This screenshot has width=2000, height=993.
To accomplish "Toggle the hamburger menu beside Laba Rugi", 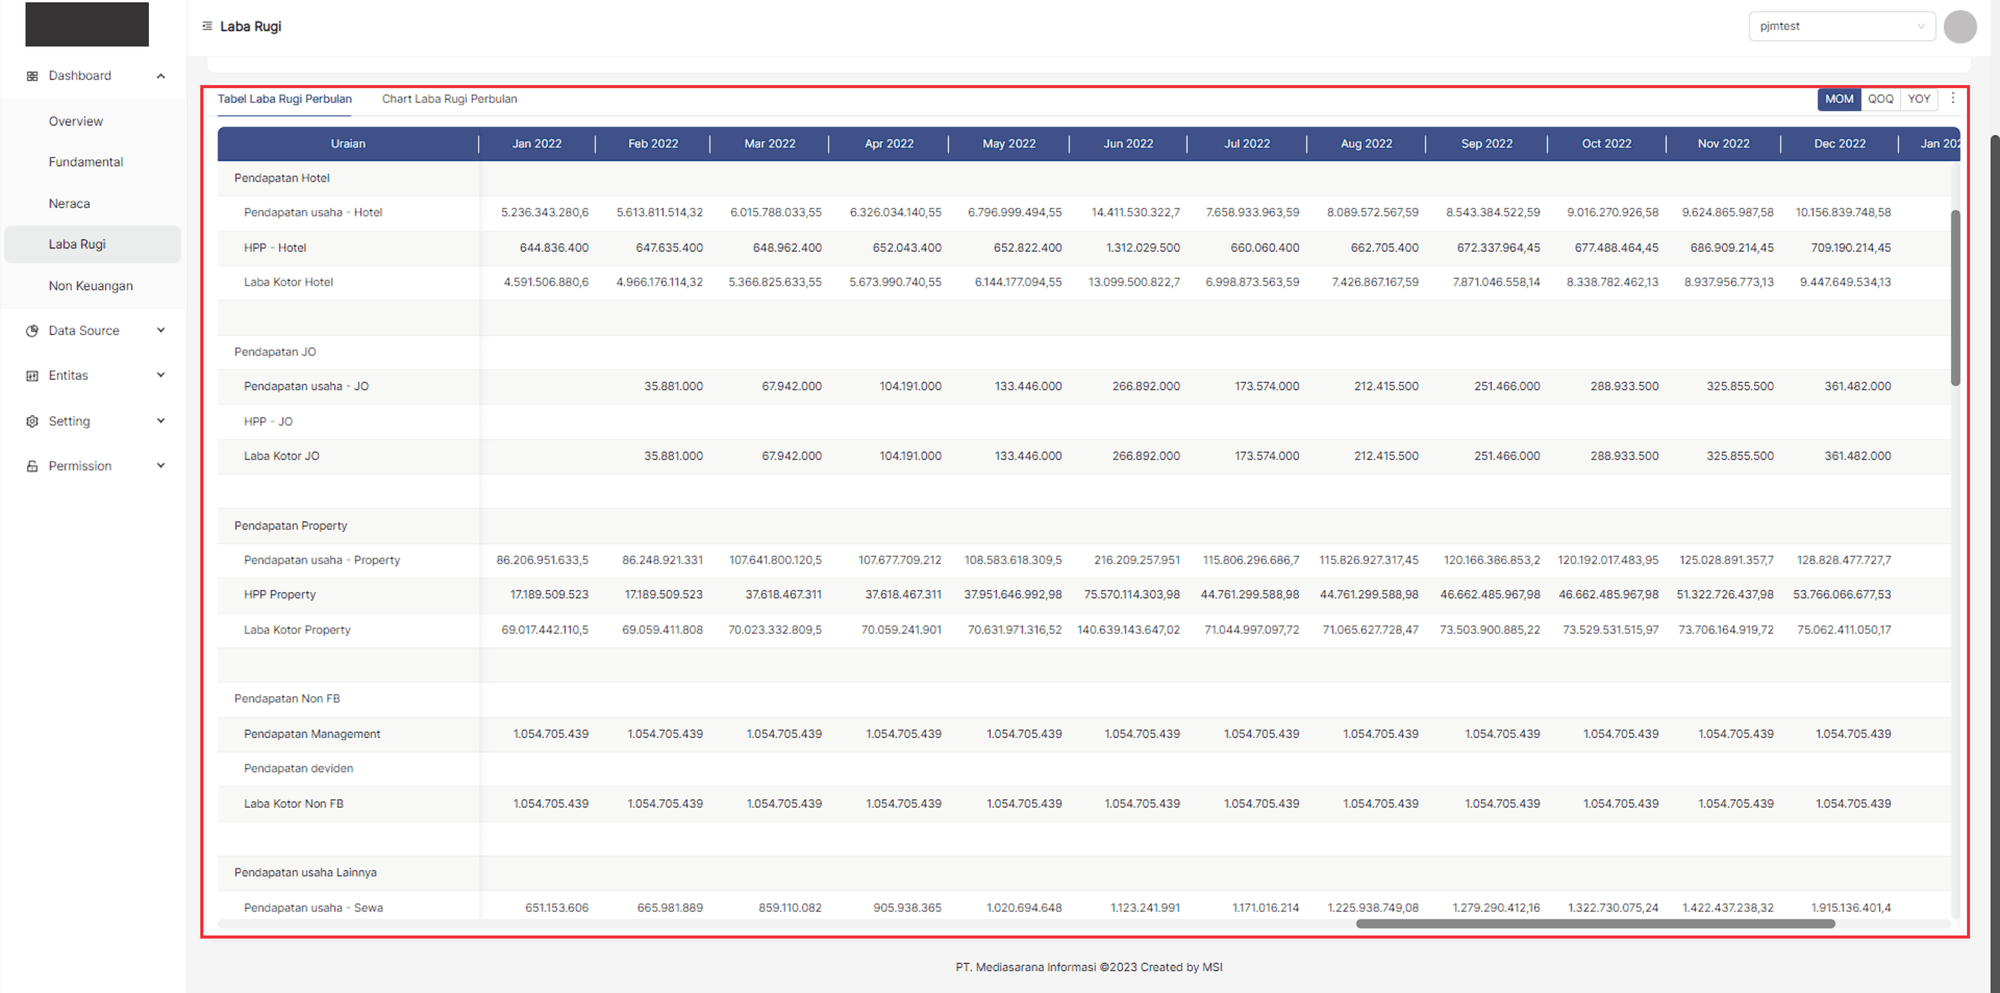I will 207,26.
